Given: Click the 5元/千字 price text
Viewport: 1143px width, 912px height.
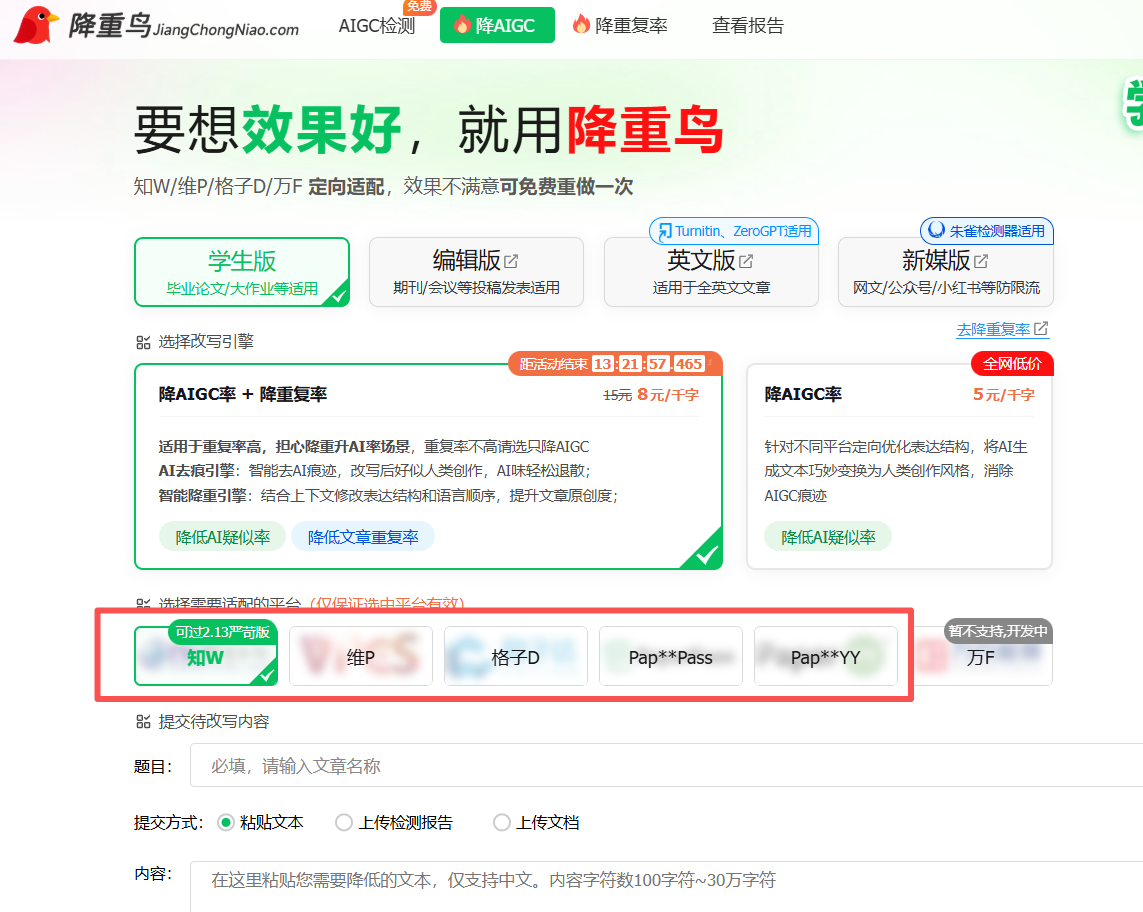Looking at the screenshot, I should point(1004,394).
